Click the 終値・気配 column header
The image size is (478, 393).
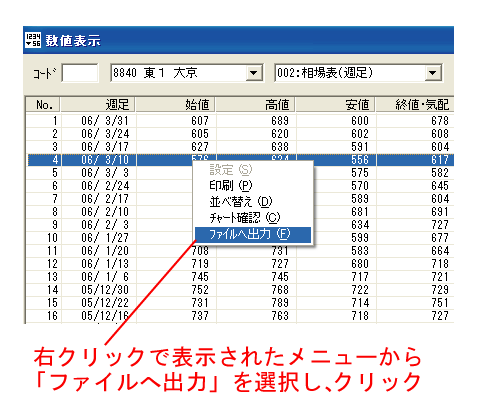(415, 105)
